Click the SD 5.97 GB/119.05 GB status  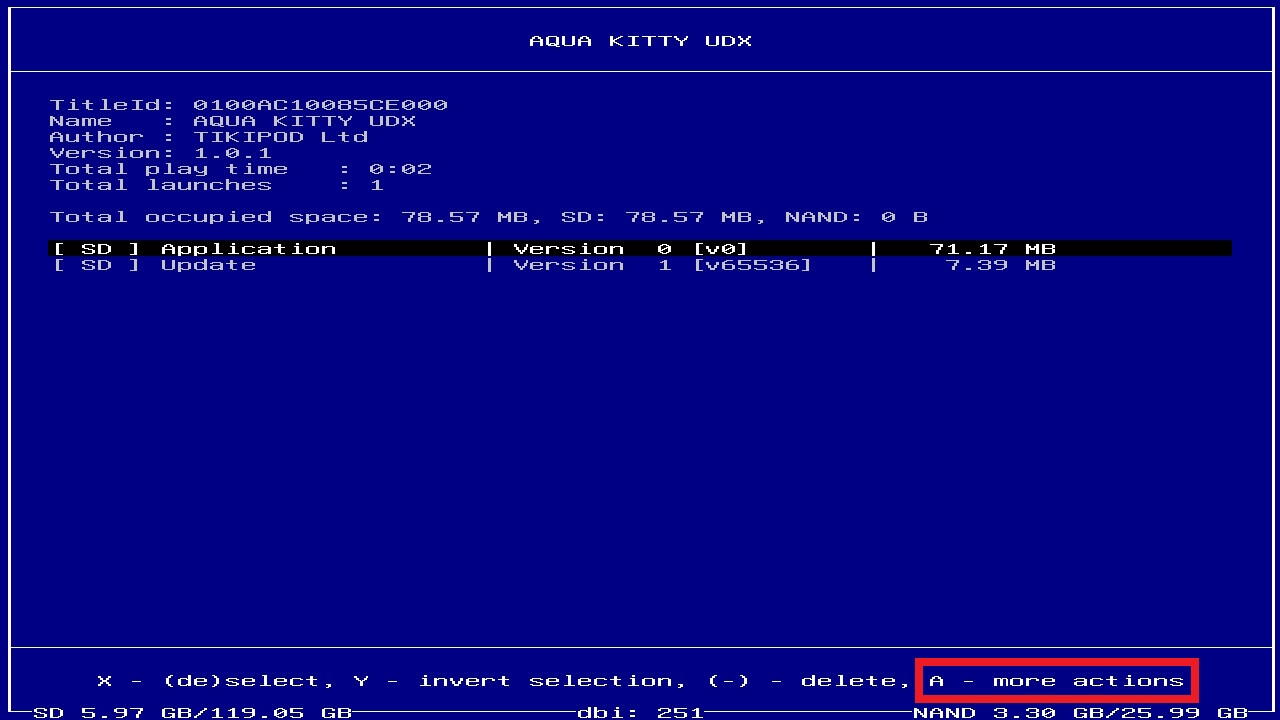(193, 713)
